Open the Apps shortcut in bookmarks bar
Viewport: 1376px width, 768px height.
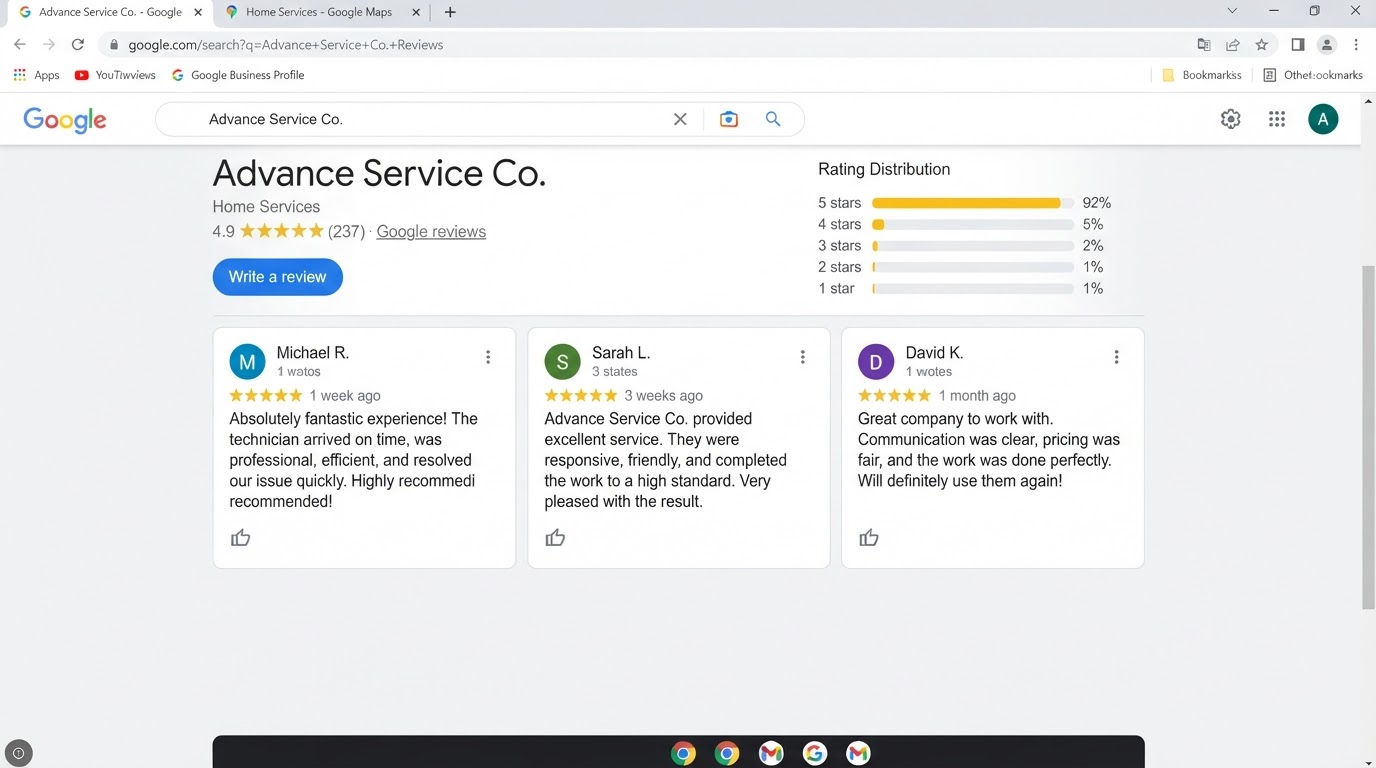click(36, 75)
